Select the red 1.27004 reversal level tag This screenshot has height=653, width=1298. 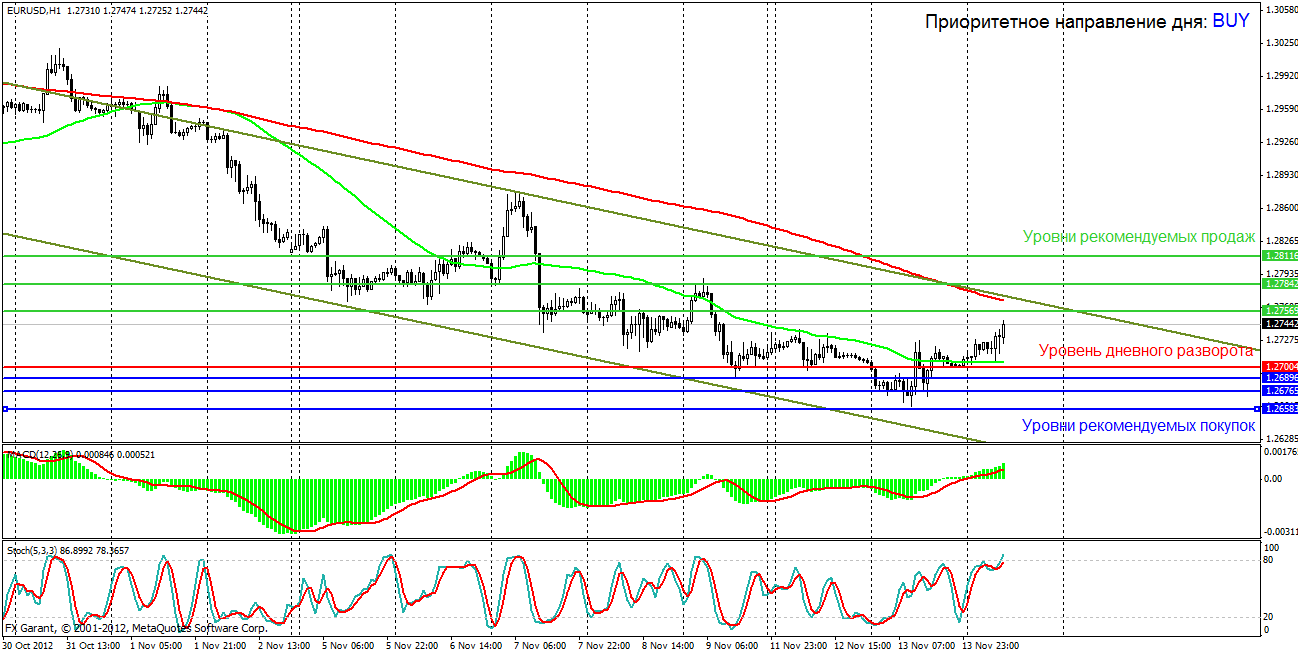[1280, 367]
